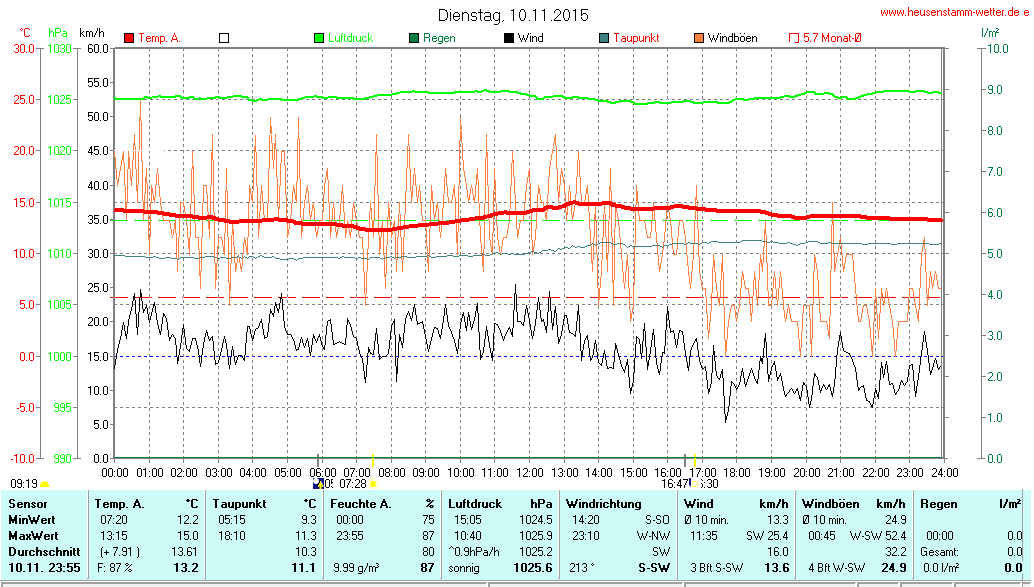
Task: Click the yellow sun icon beside 09:19
Action: point(45,484)
